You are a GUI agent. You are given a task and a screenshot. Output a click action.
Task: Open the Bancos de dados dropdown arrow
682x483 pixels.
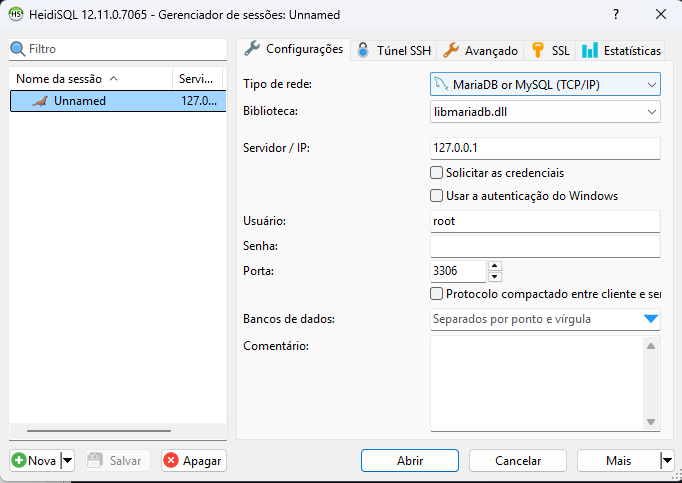pos(651,319)
